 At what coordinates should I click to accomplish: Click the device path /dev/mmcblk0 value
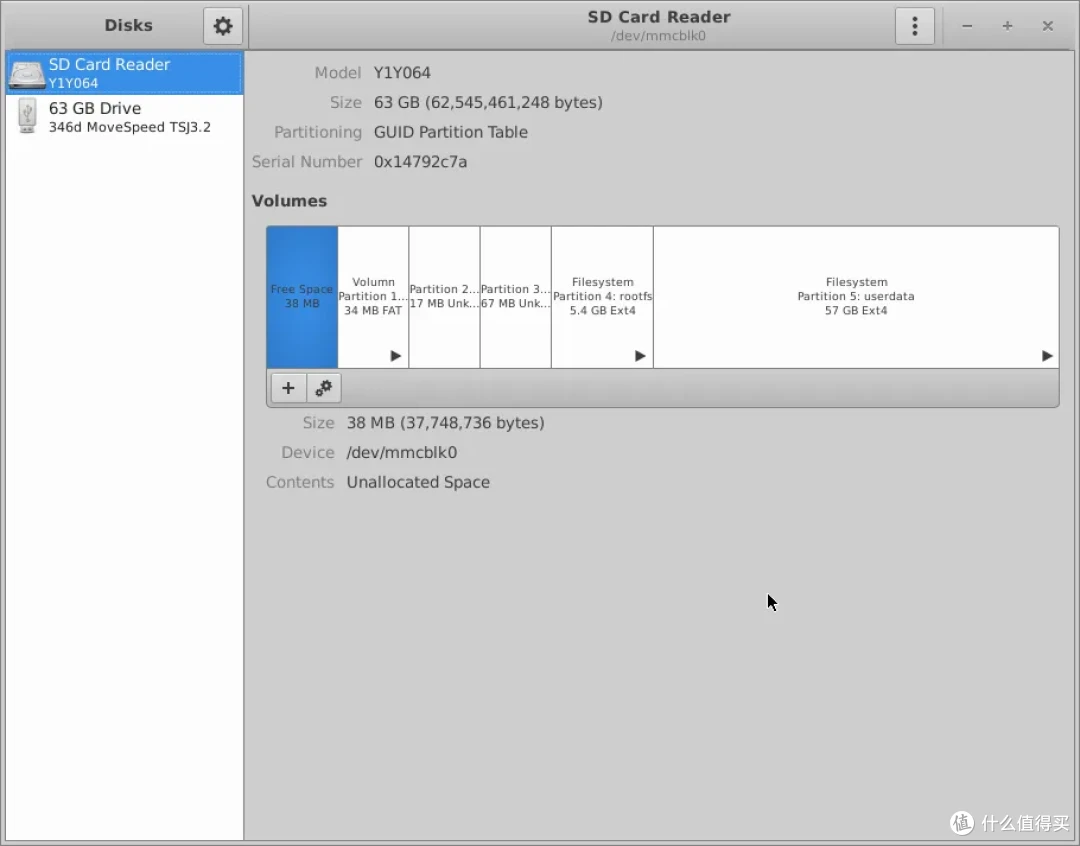[x=402, y=453]
